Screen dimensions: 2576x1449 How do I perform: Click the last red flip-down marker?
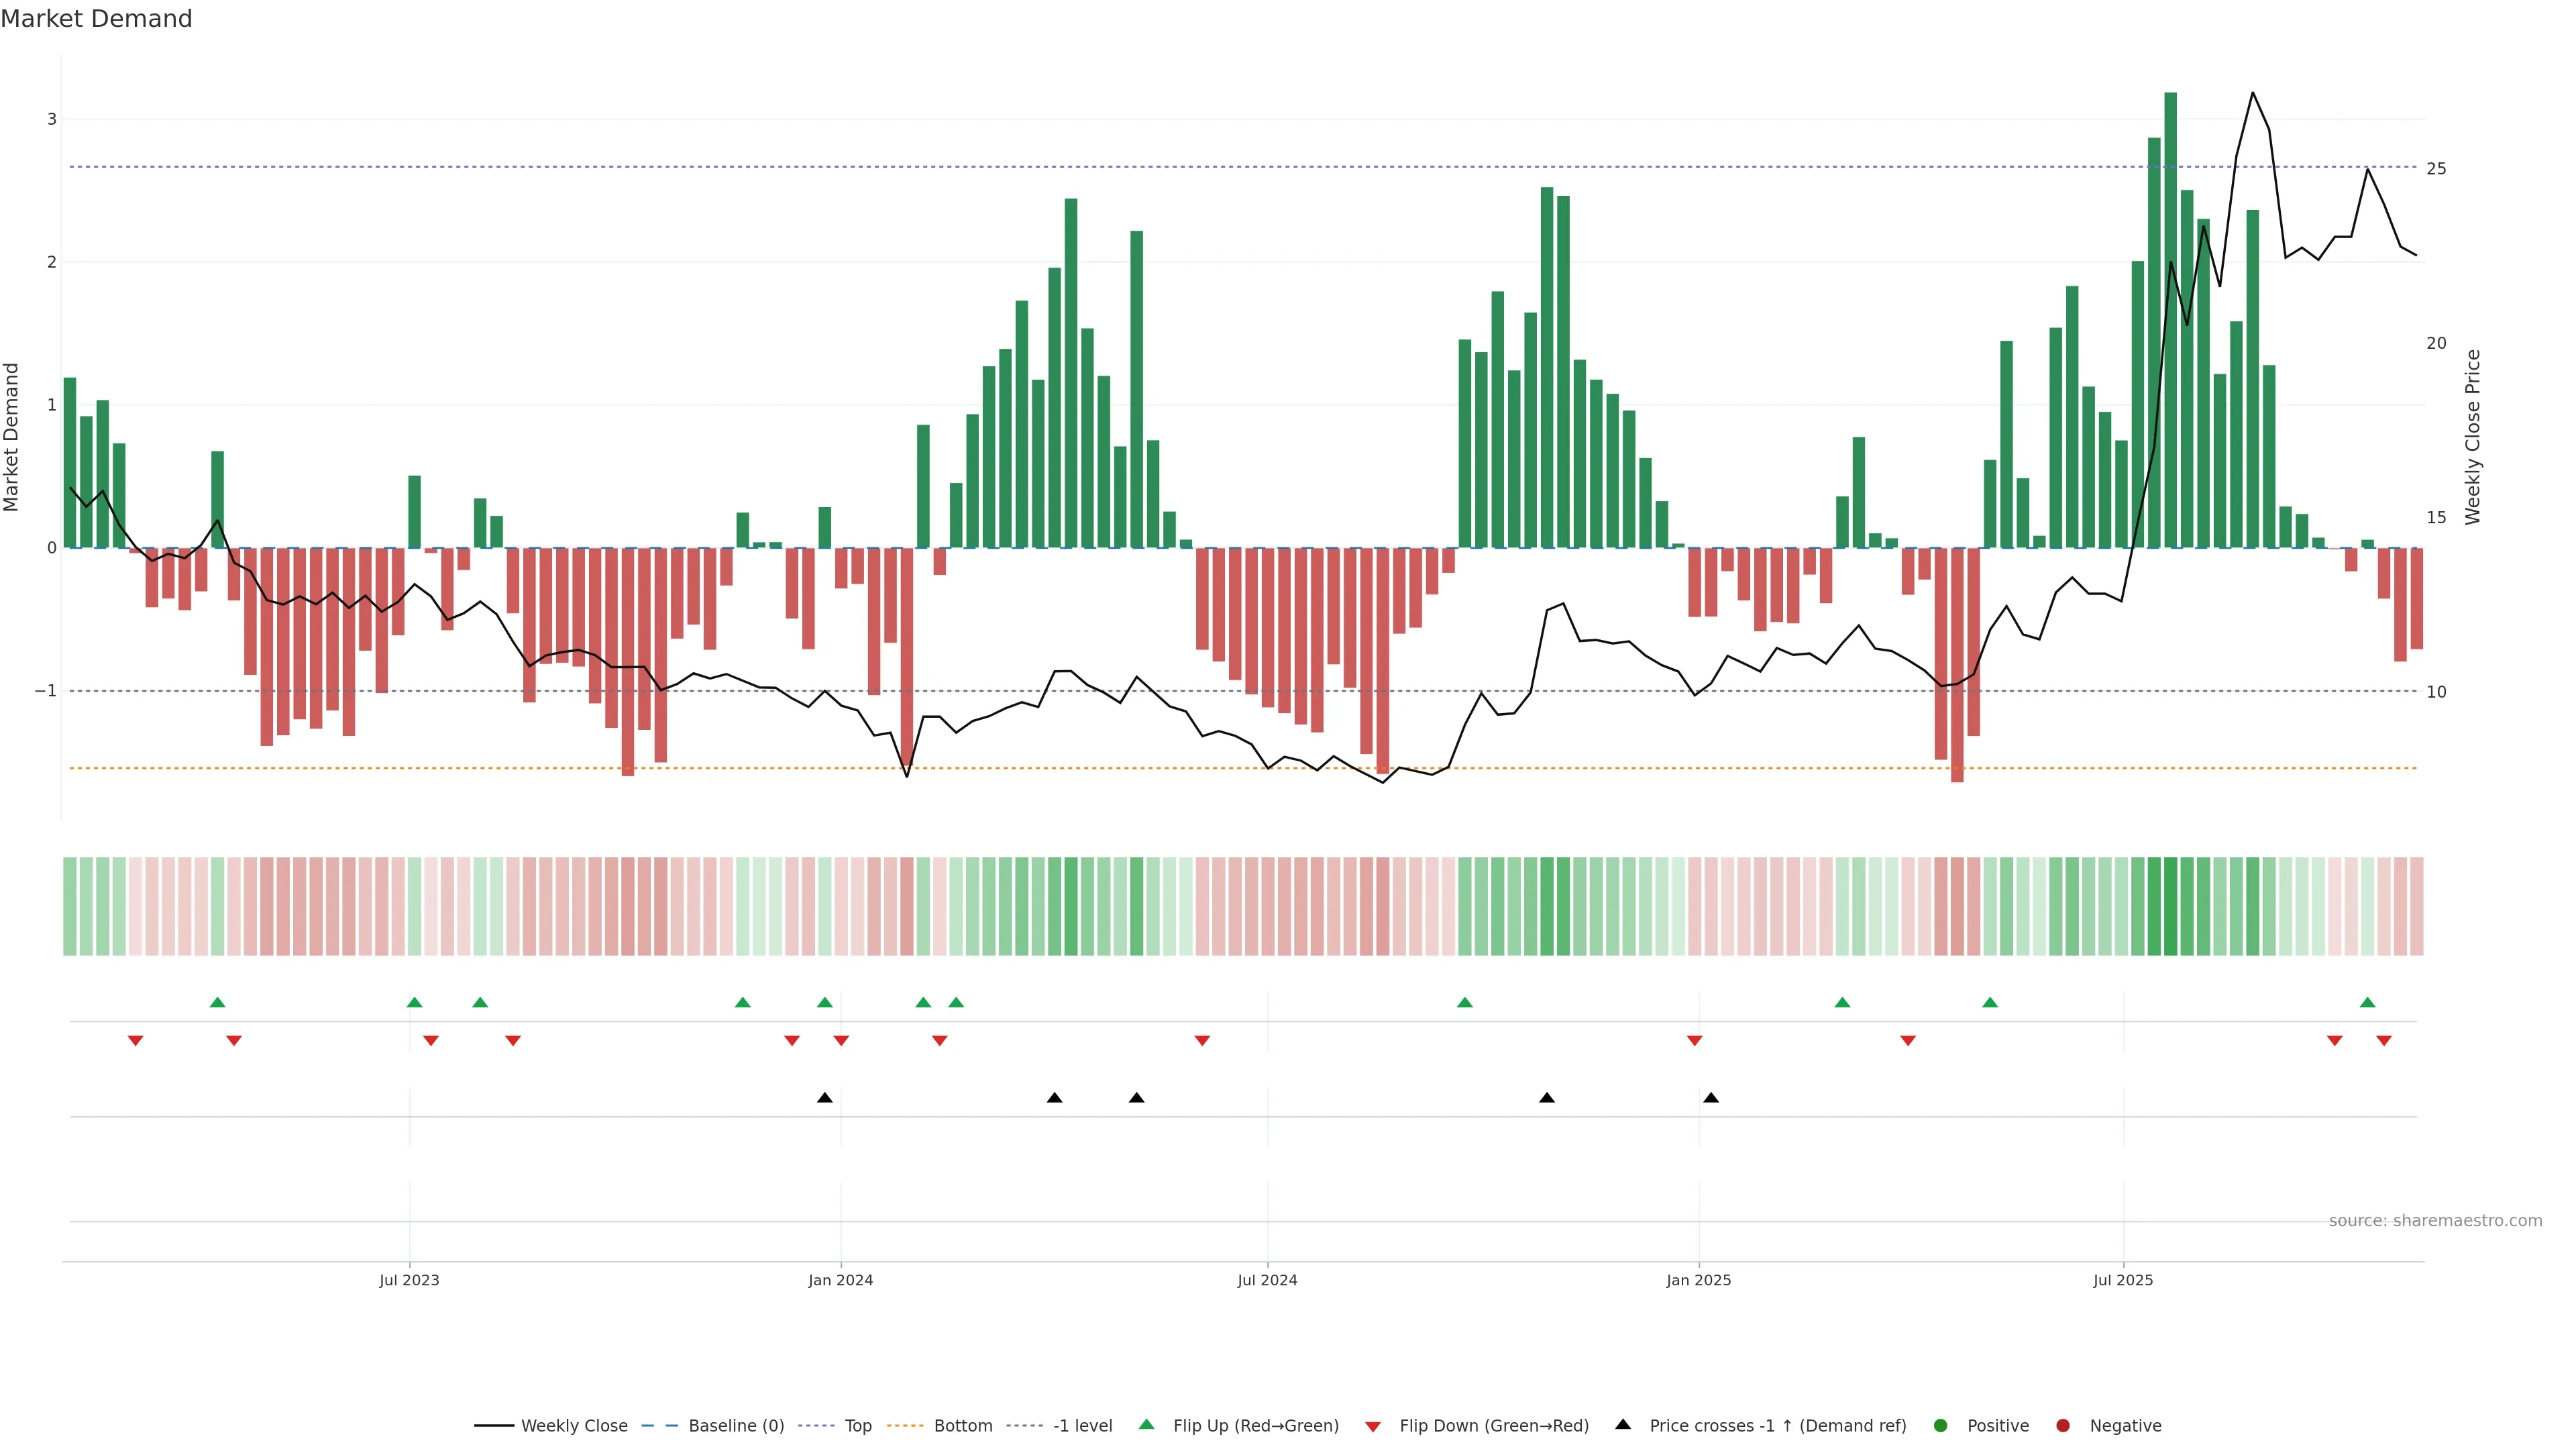point(2384,1041)
